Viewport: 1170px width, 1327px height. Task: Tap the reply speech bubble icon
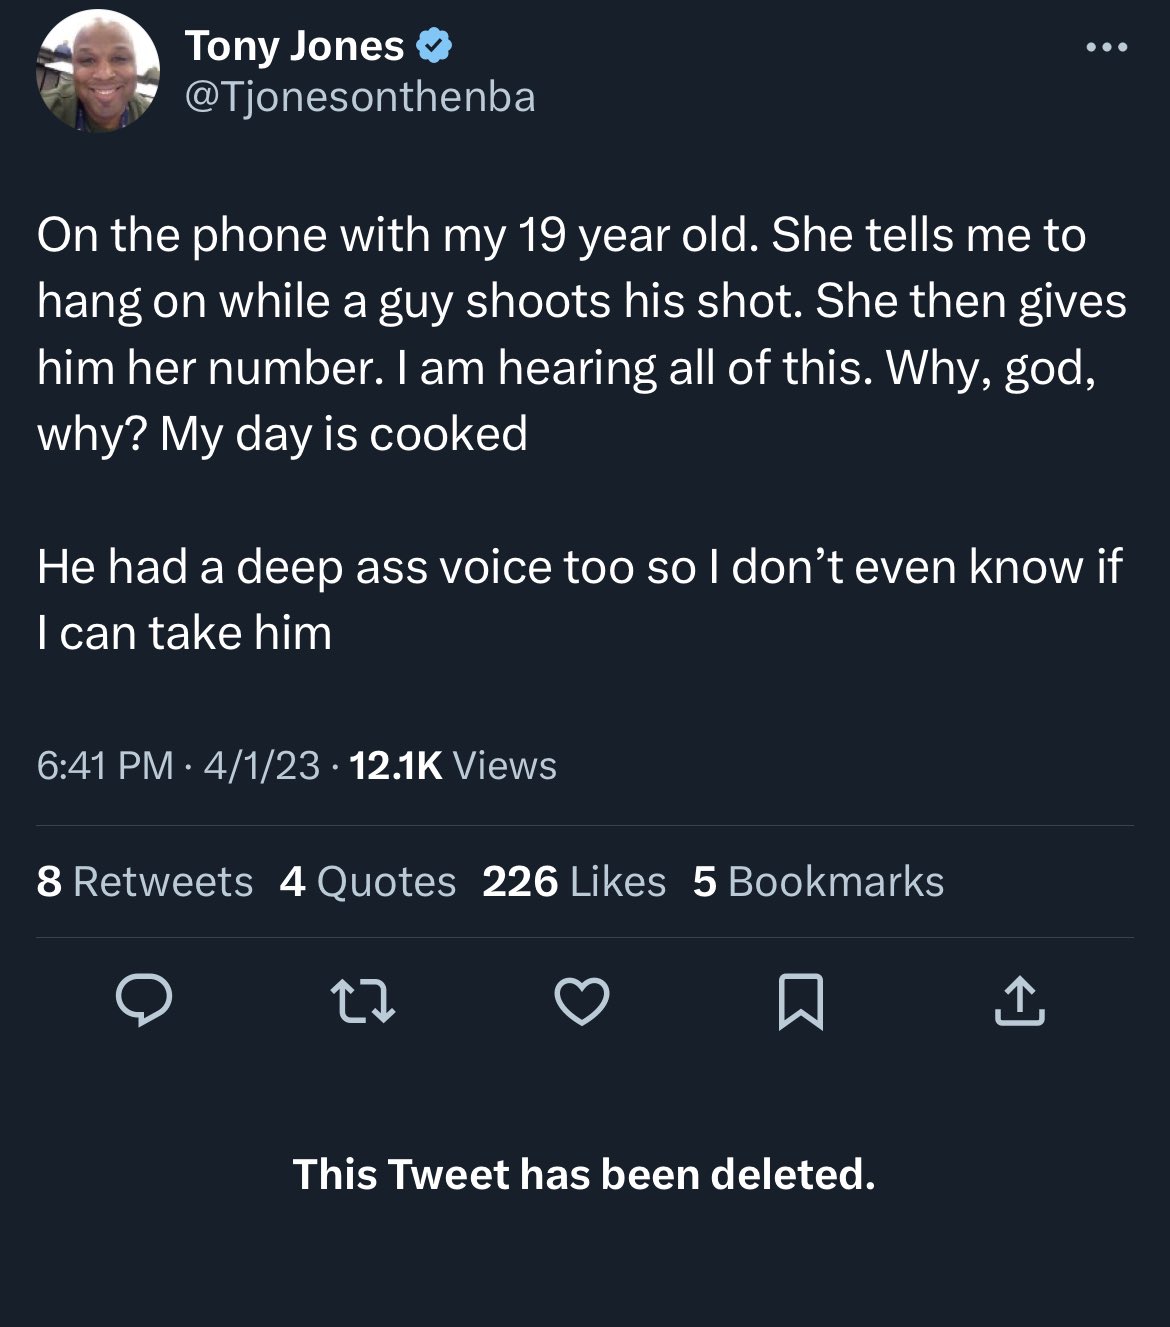pyautogui.click(x=144, y=1001)
